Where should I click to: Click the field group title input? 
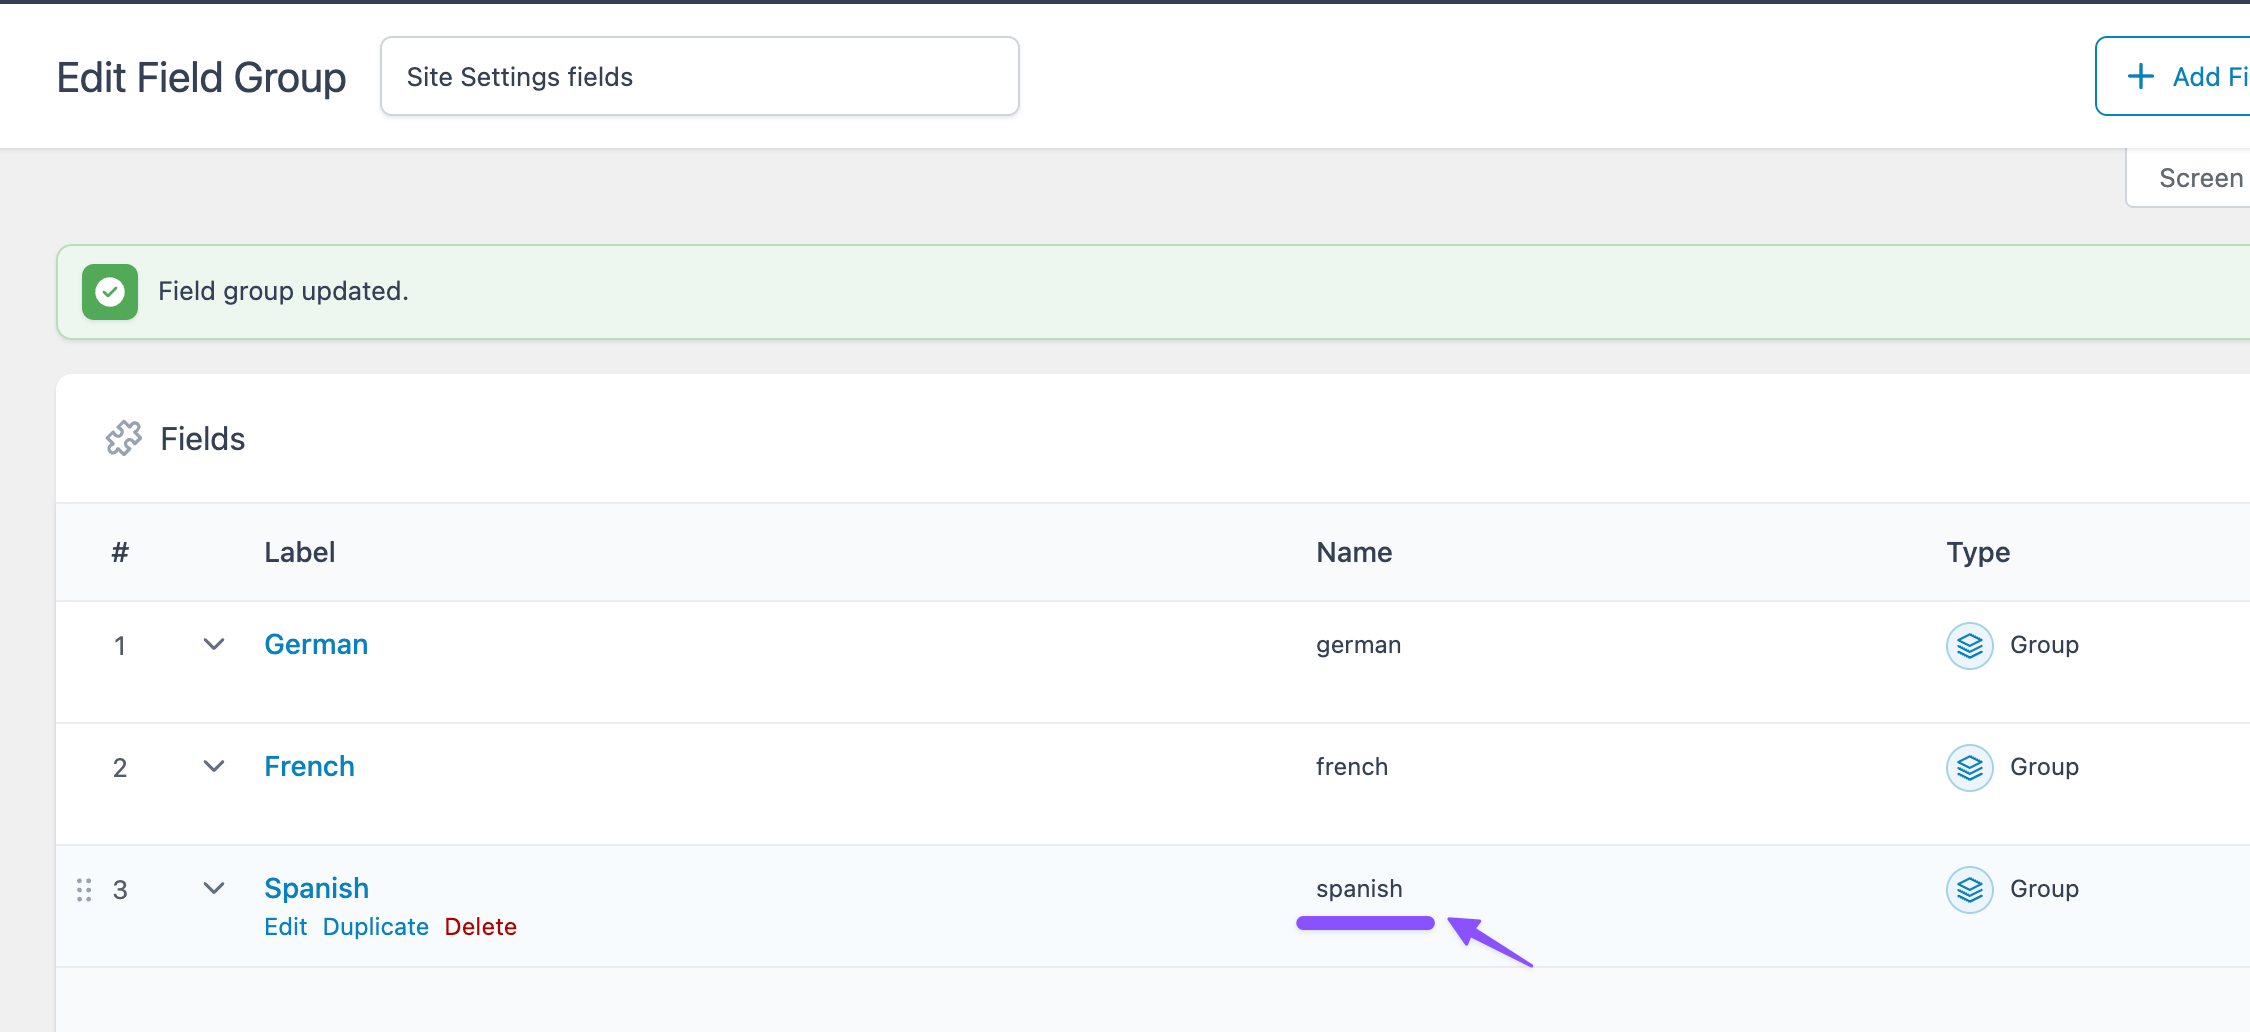699,77
